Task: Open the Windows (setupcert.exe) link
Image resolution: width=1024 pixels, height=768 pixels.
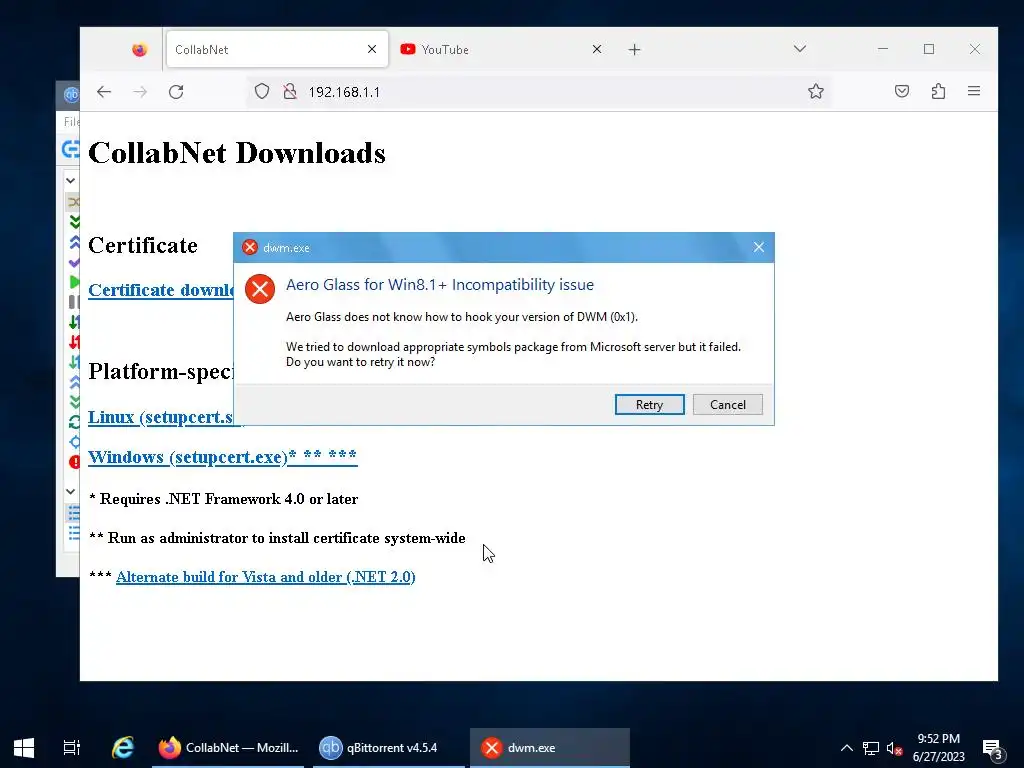Action: [223, 457]
